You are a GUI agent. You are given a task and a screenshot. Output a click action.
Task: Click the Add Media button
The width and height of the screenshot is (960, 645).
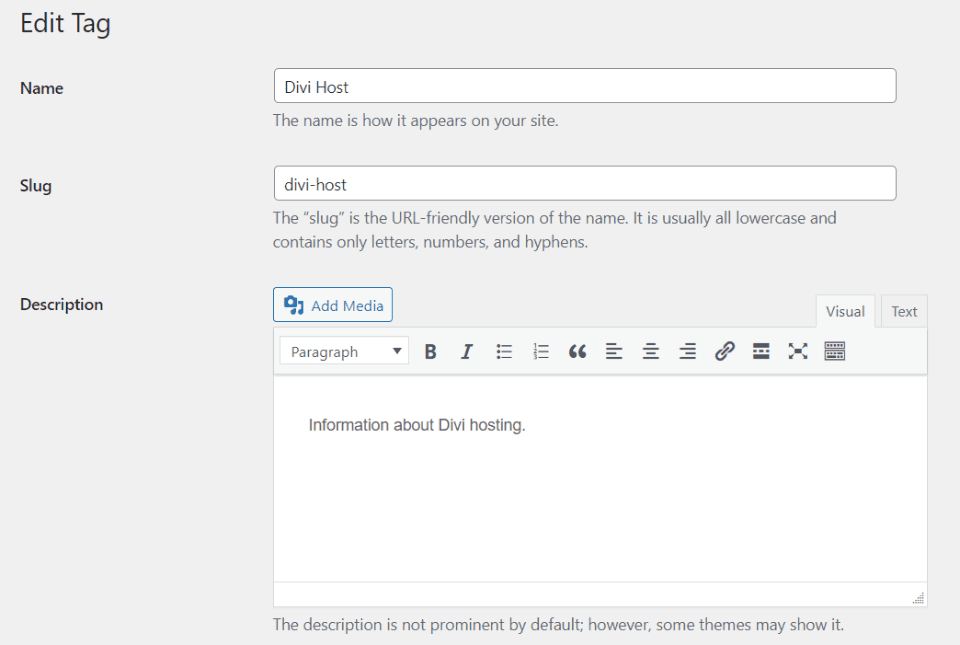click(x=333, y=305)
